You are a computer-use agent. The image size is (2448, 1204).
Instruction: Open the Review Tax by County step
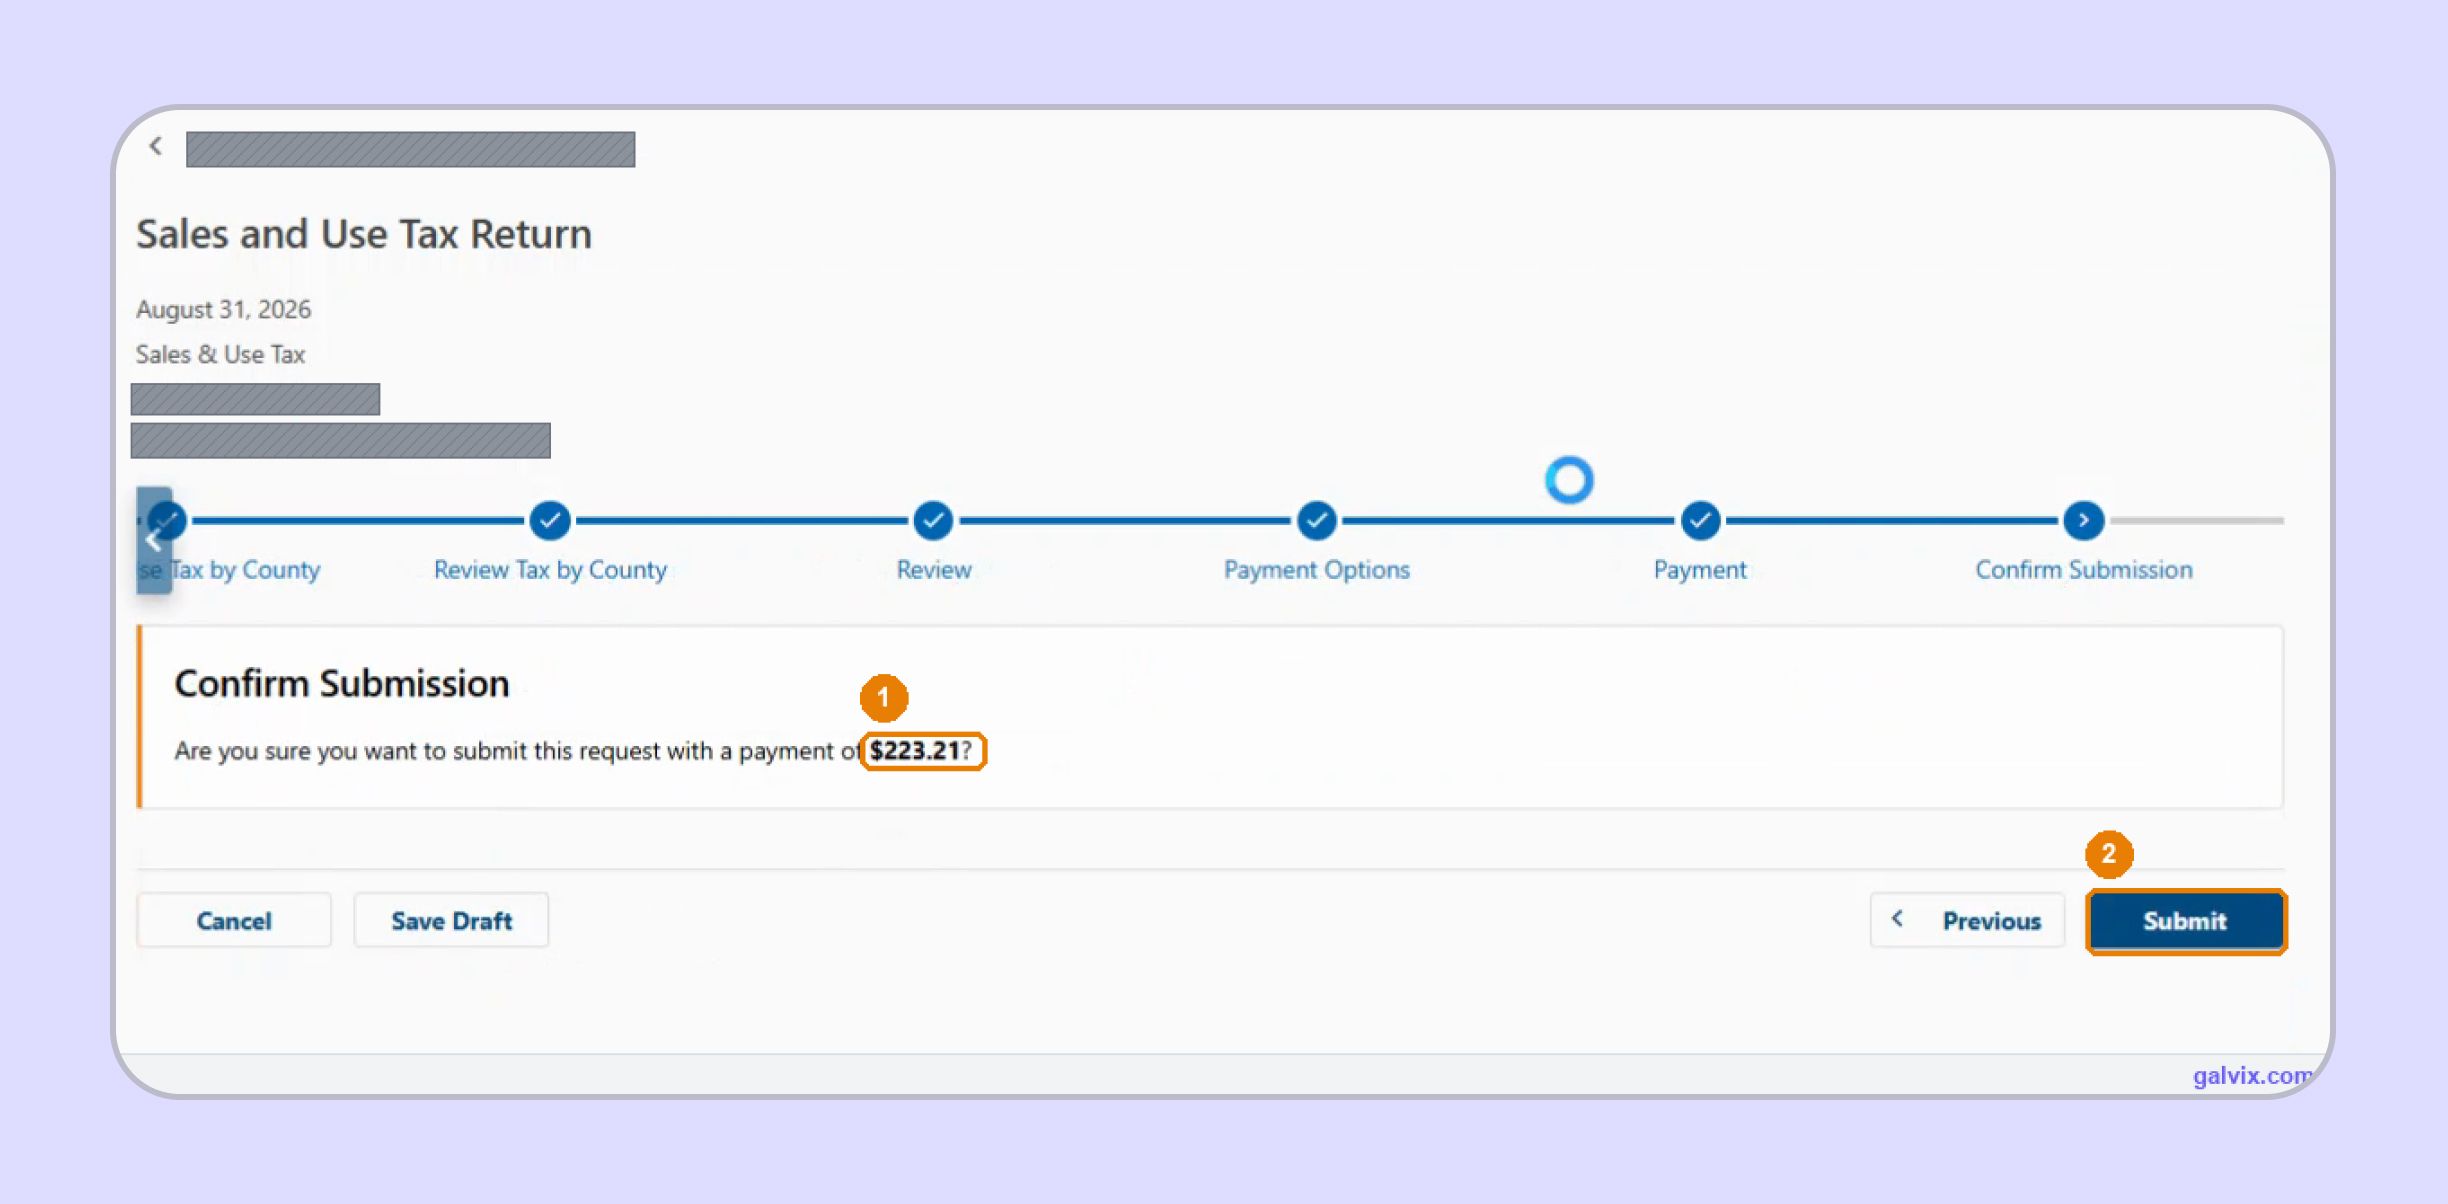point(550,570)
